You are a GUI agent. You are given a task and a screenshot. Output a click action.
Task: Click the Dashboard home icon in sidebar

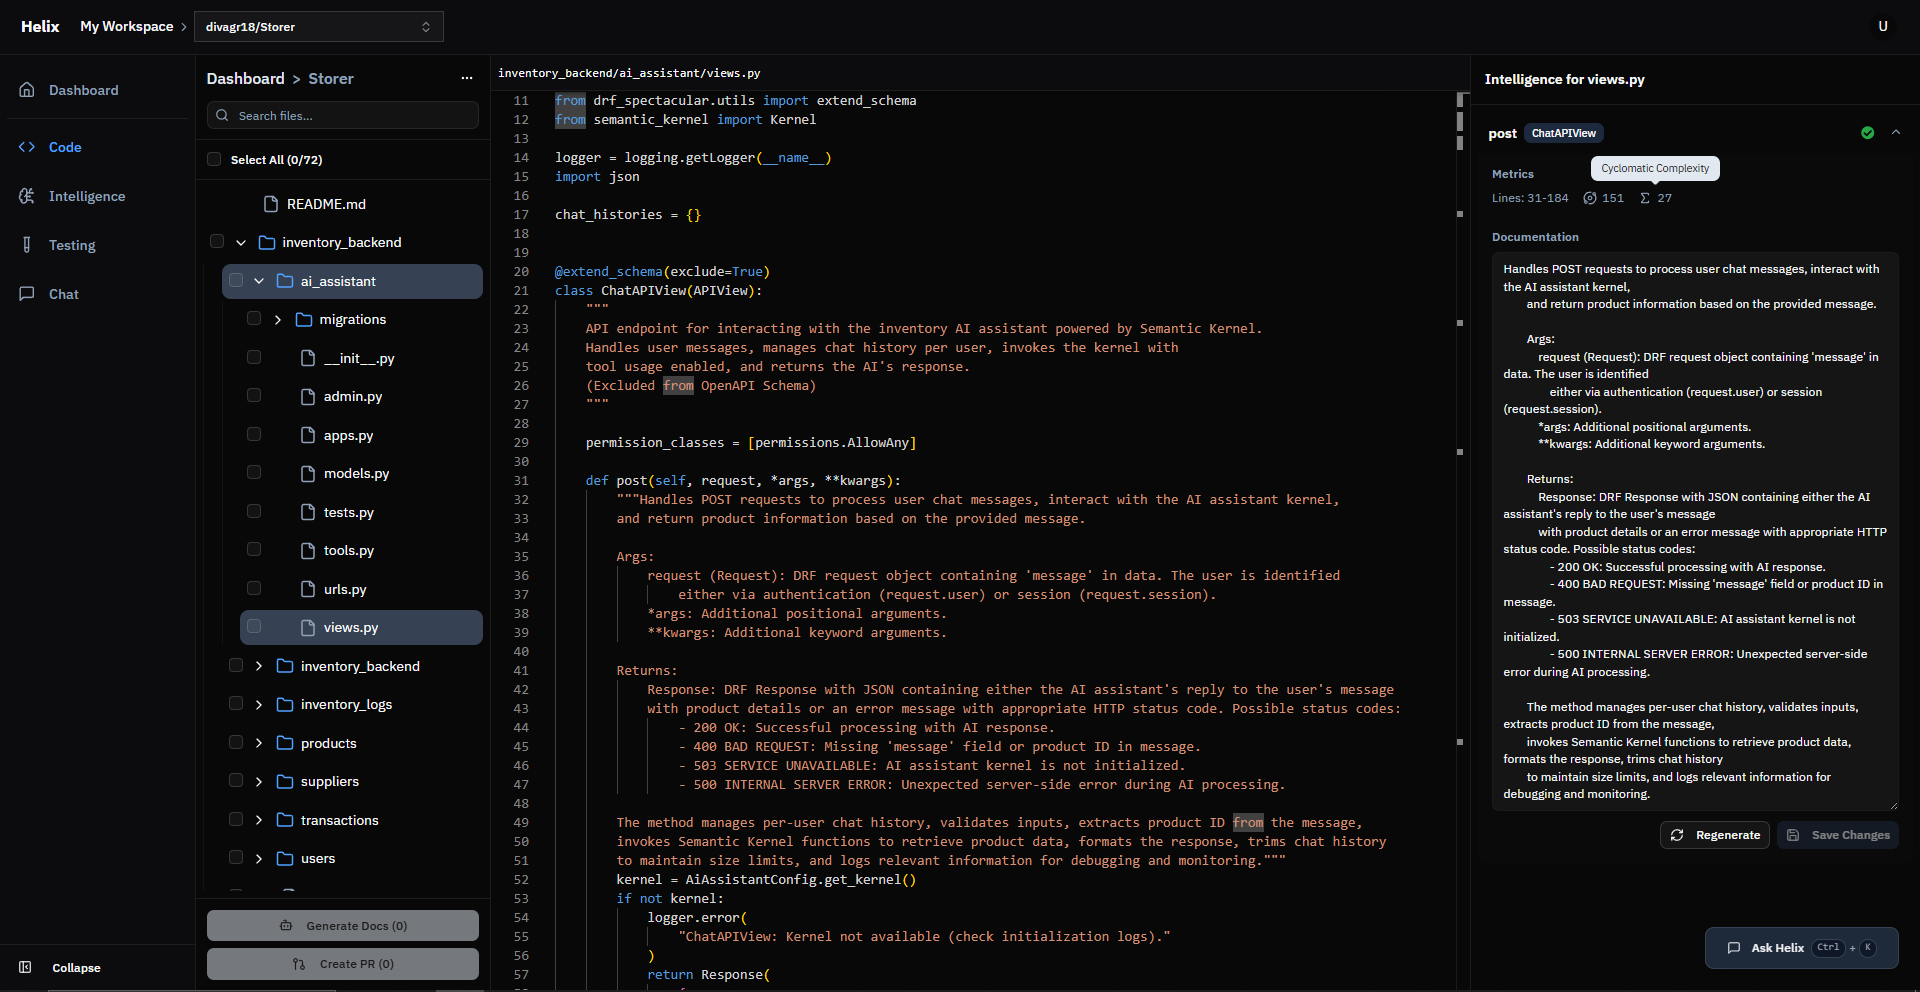tap(27, 90)
